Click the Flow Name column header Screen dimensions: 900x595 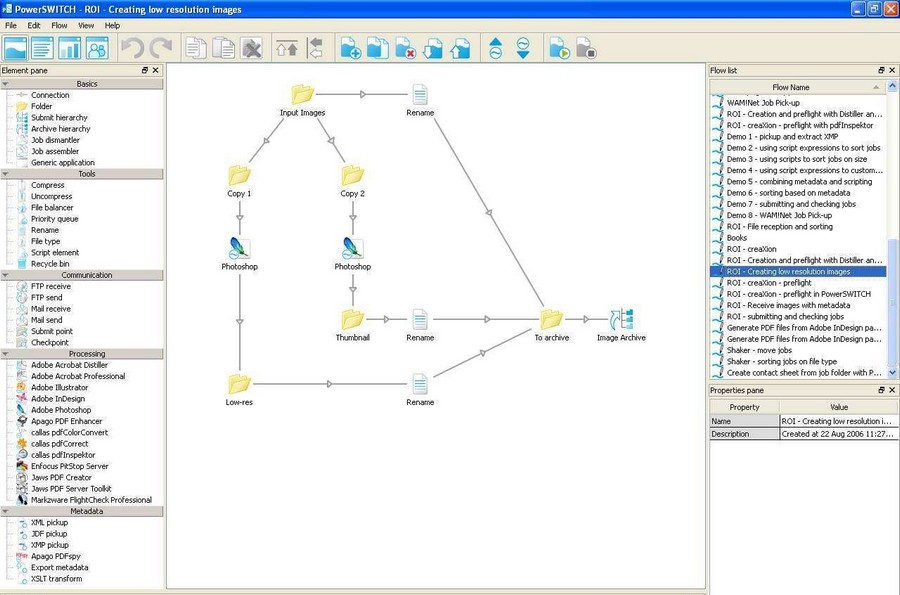click(790, 87)
